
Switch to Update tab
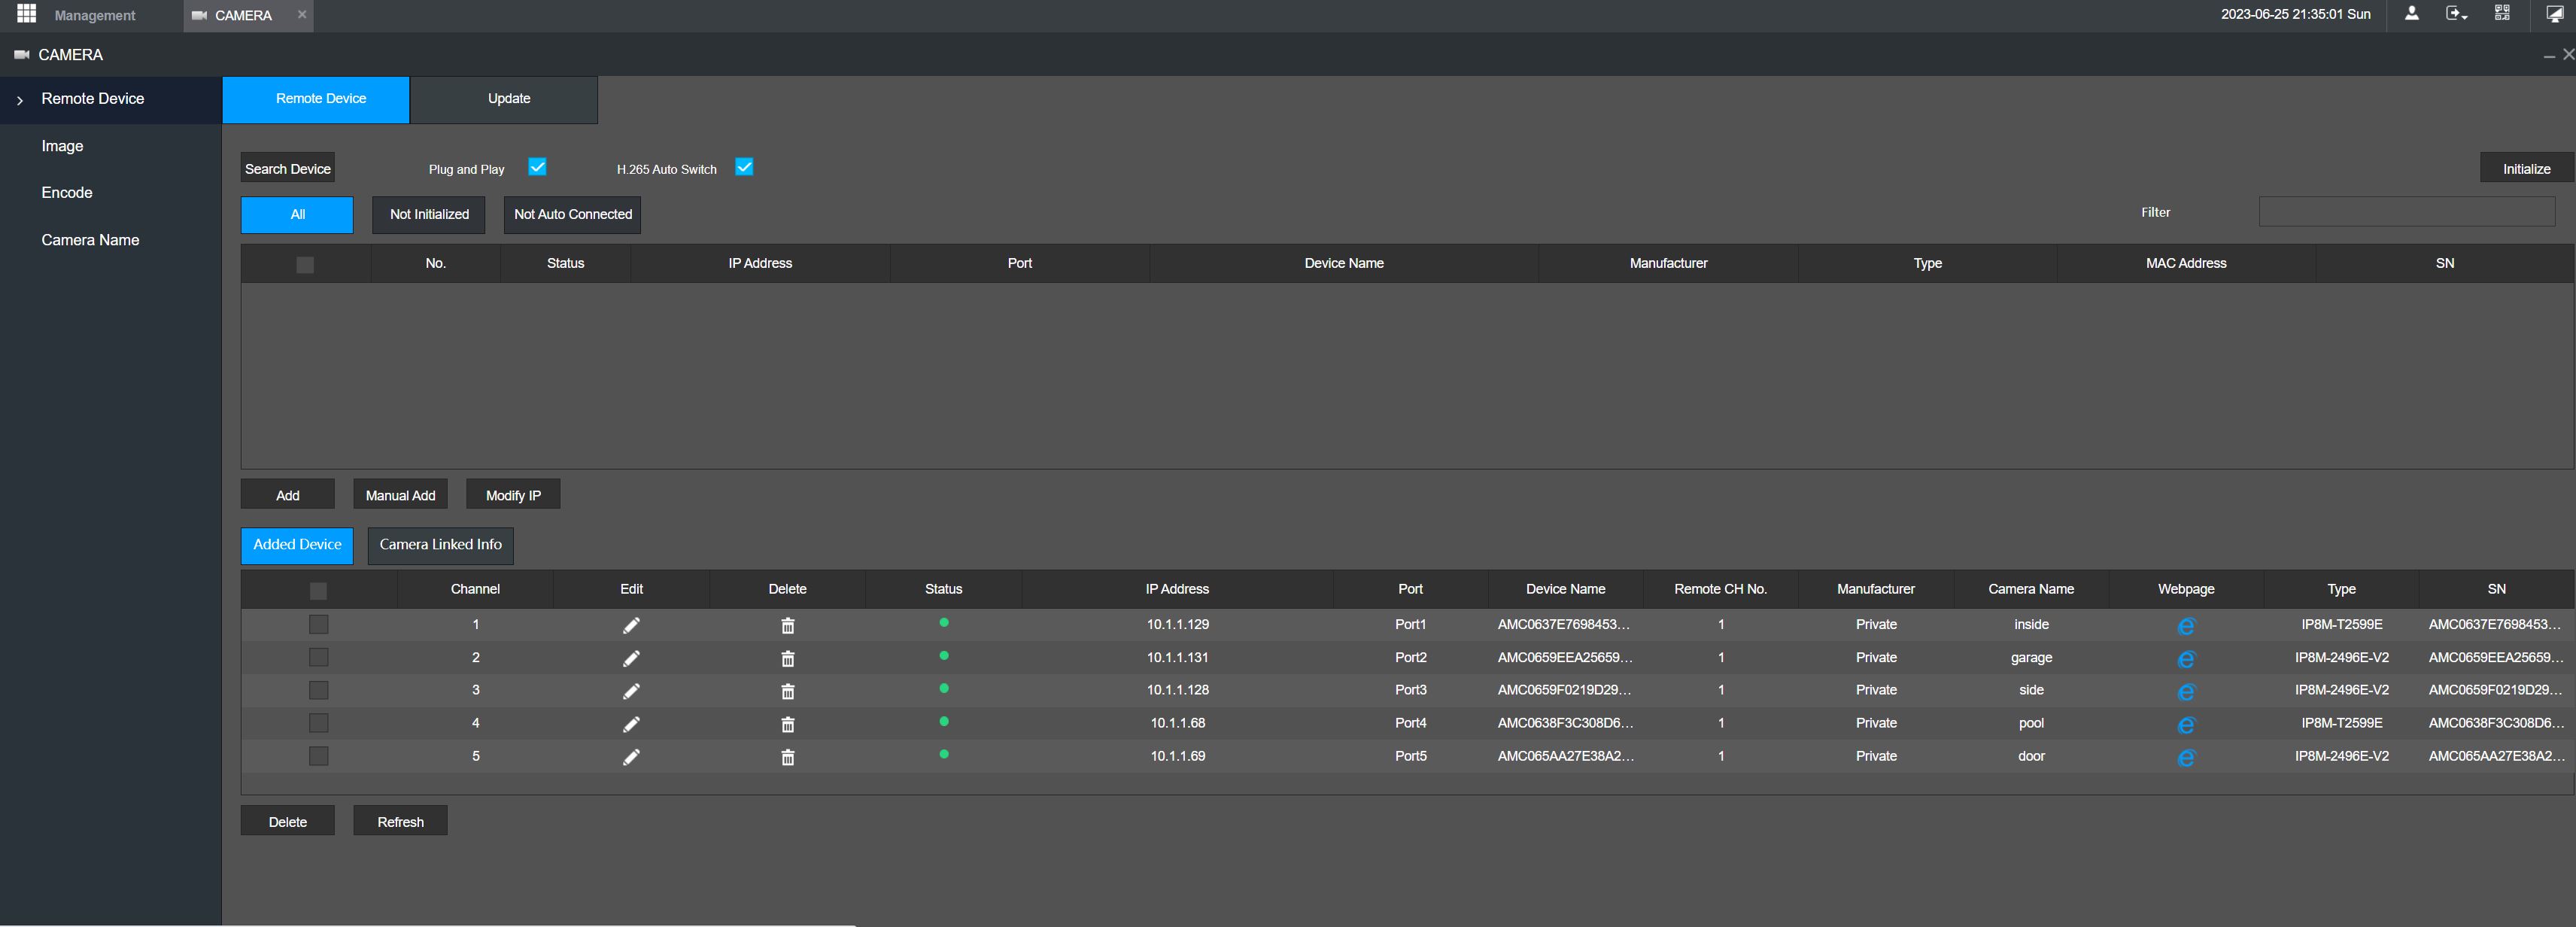point(504,99)
